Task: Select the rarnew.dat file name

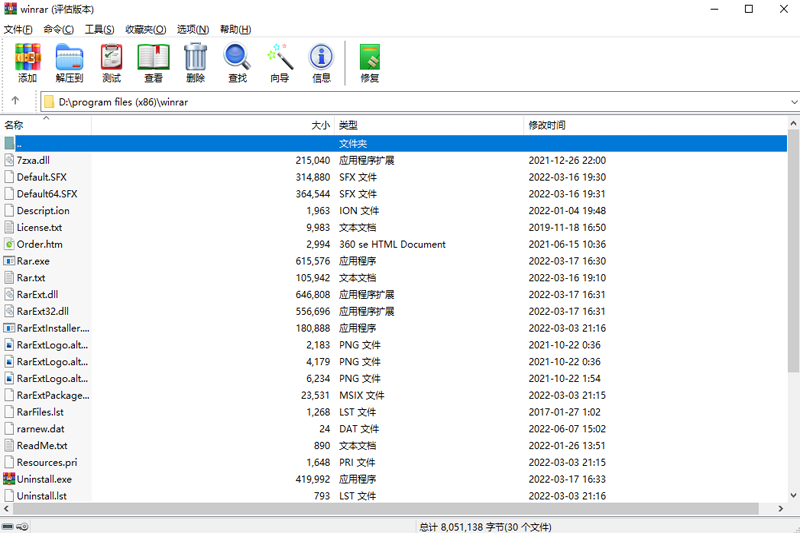Action: click(41, 429)
